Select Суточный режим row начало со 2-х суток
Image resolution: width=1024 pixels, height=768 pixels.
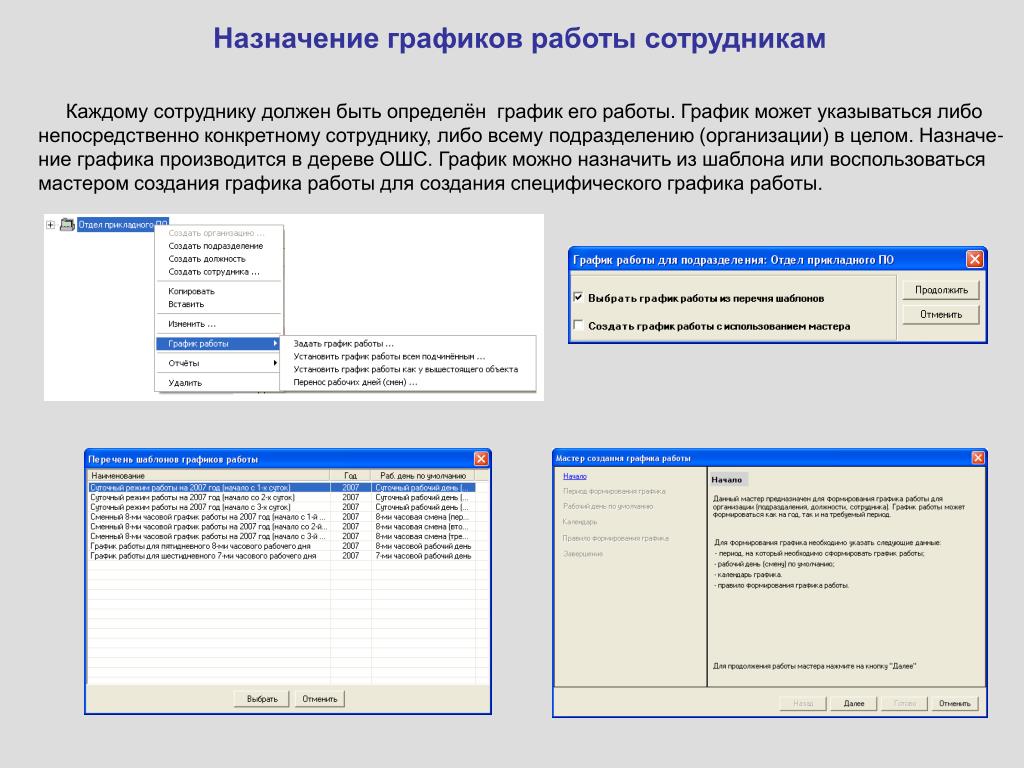(281, 498)
